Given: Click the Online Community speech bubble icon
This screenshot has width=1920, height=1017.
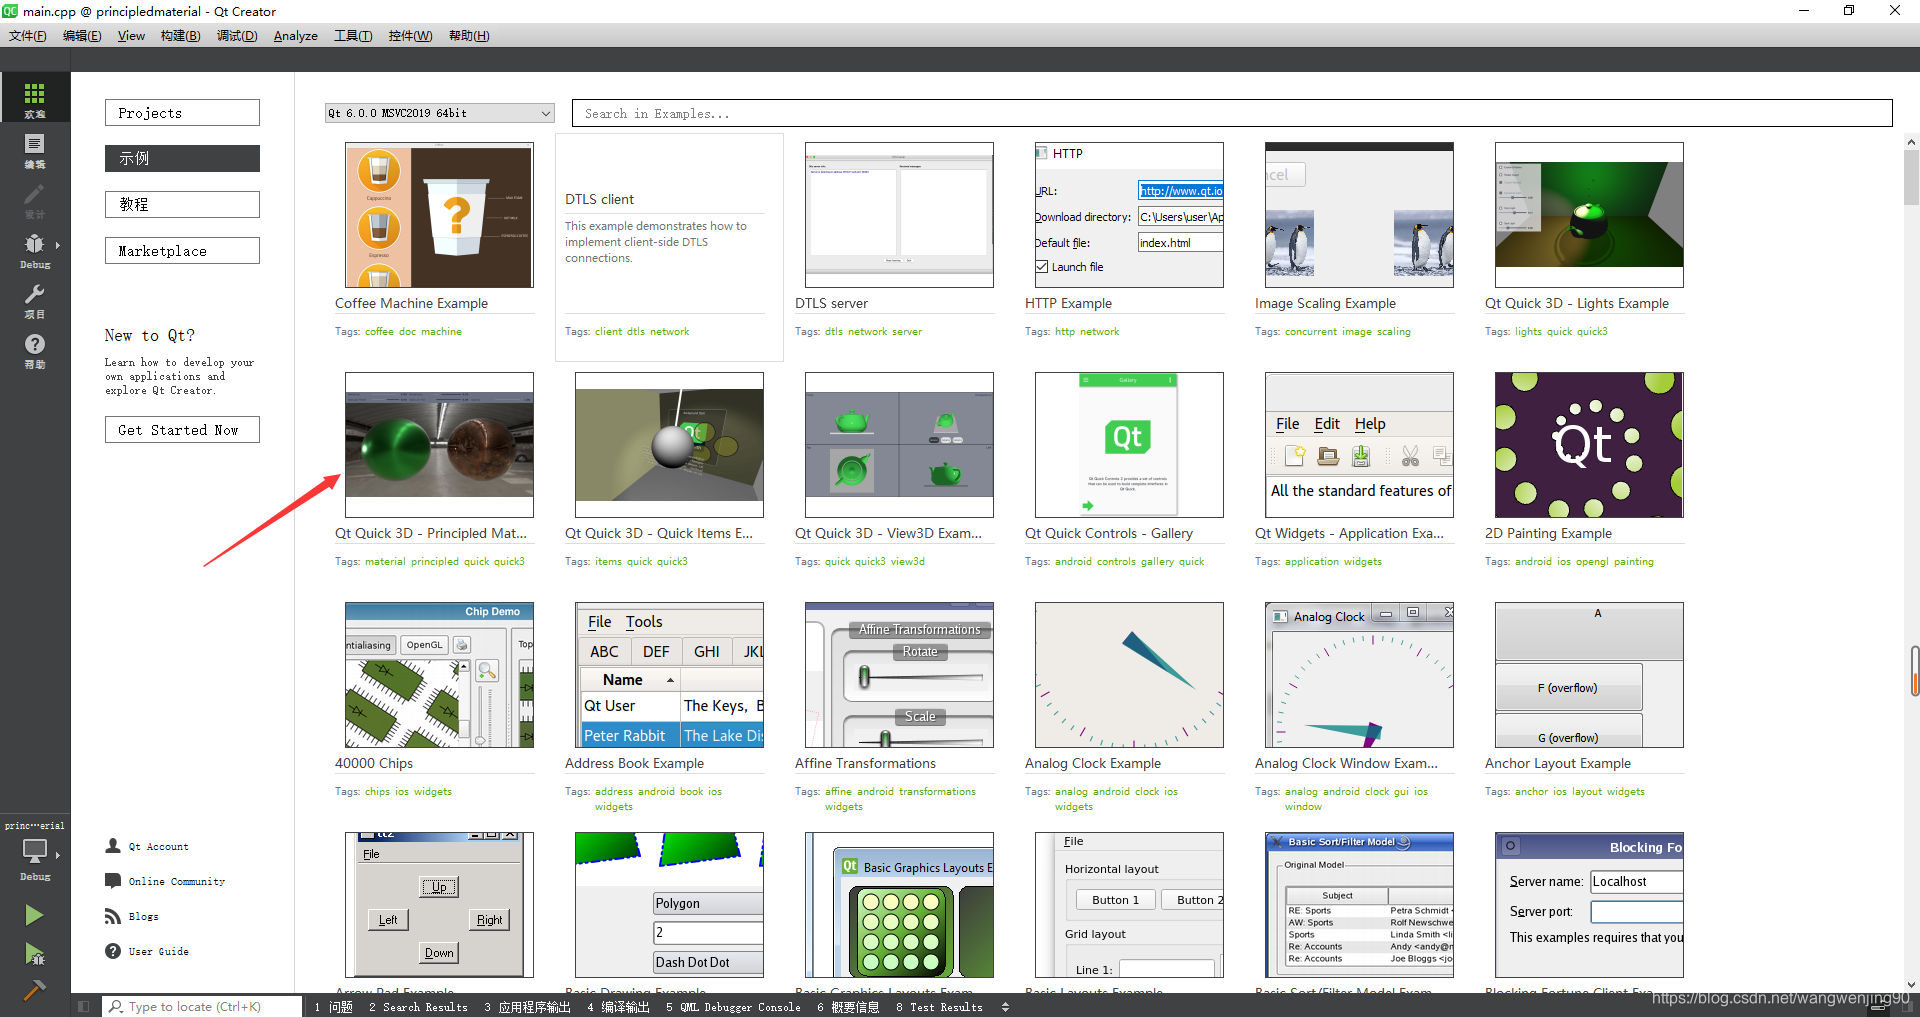Looking at the screenshot, I should (x=113, y=881).
